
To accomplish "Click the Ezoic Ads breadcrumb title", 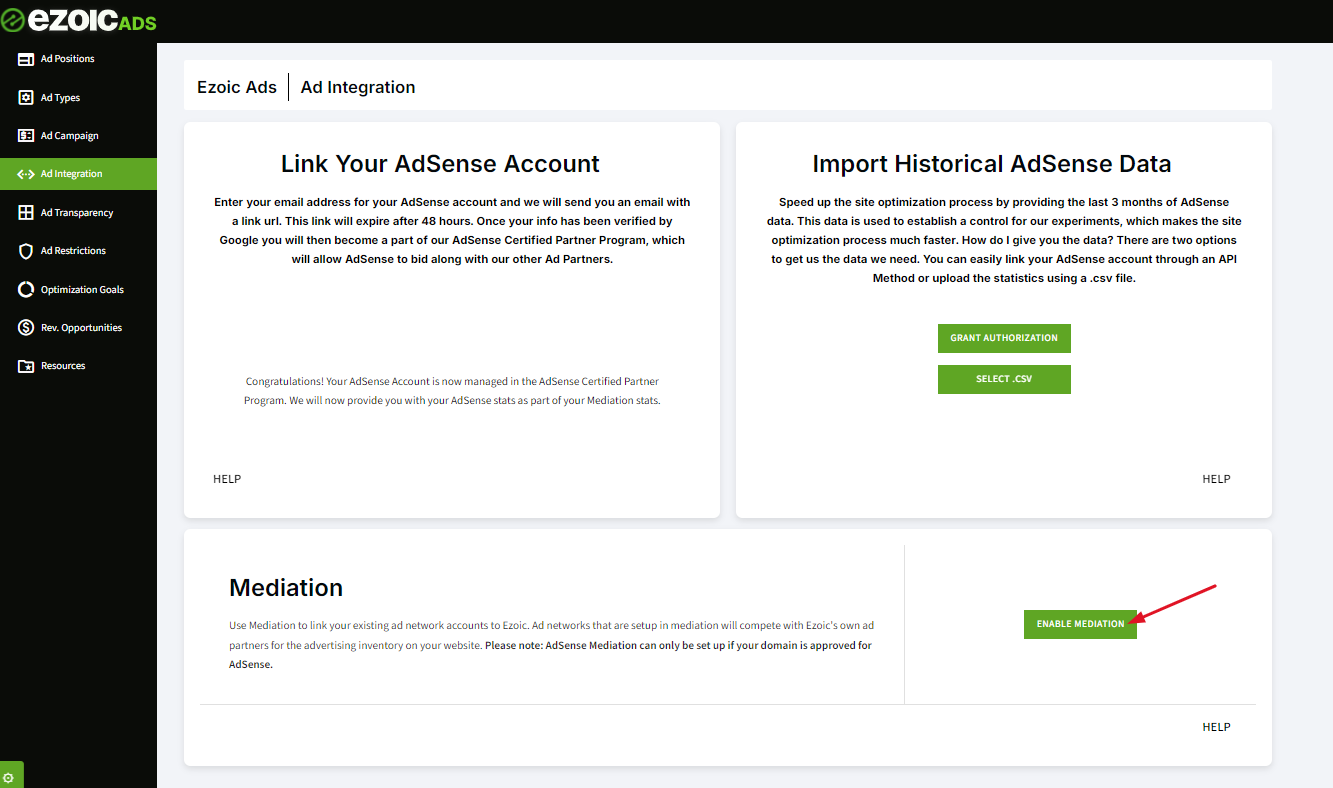I will (237, 87).
